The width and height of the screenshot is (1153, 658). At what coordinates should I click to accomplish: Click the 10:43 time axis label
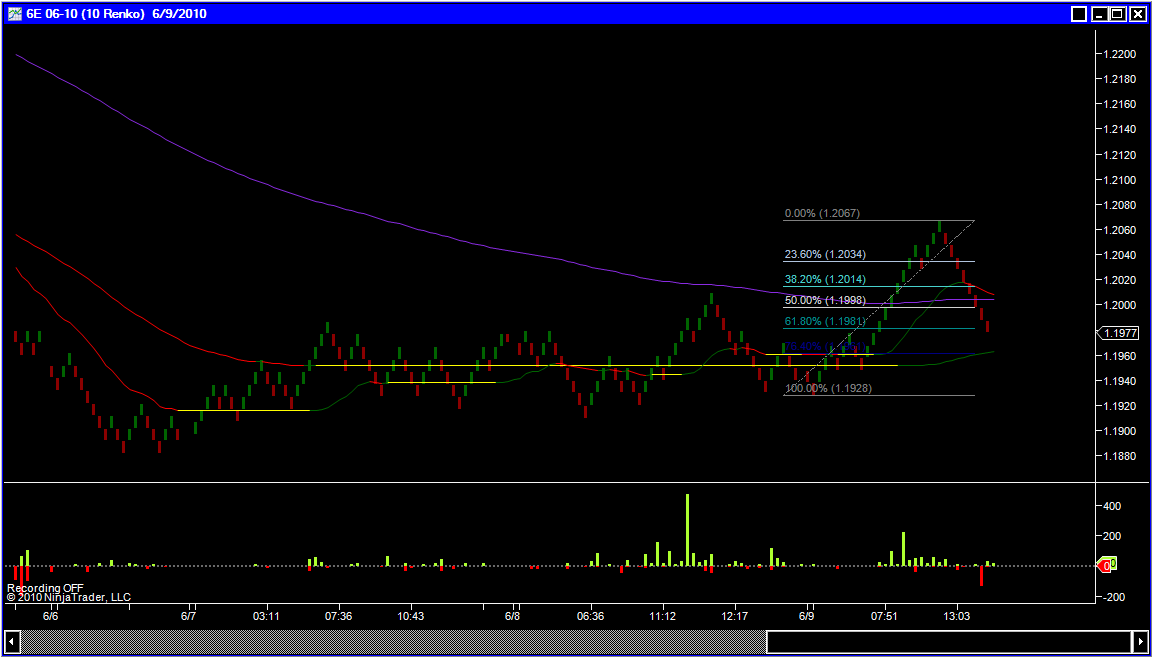[x=410, y=616]
